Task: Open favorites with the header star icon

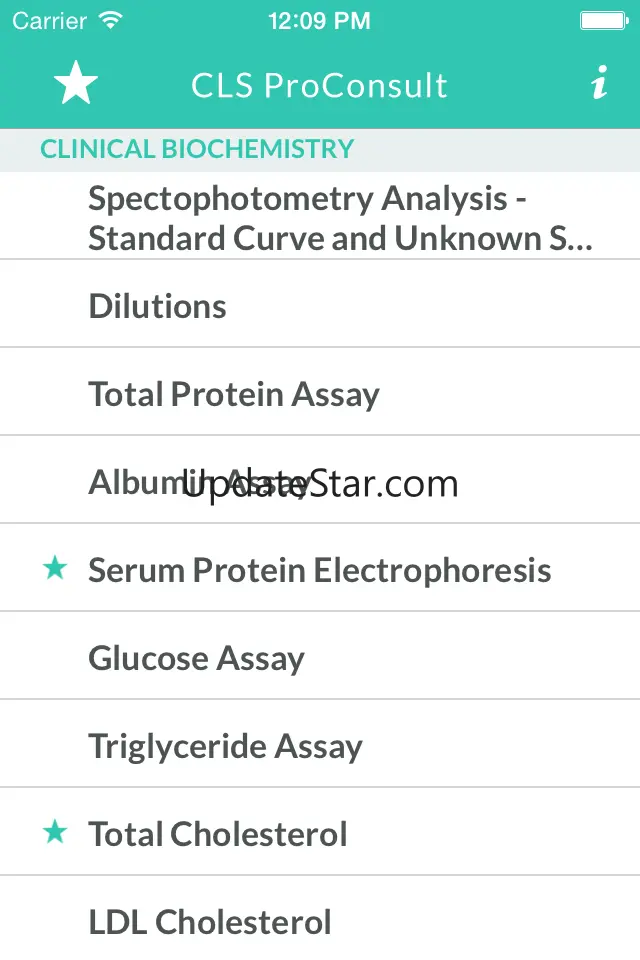Action: [76, 84]
